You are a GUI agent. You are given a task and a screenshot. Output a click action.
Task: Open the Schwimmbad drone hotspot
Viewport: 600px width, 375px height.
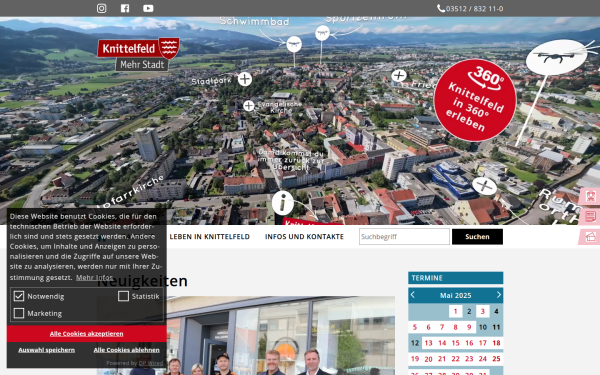[294, 44]
